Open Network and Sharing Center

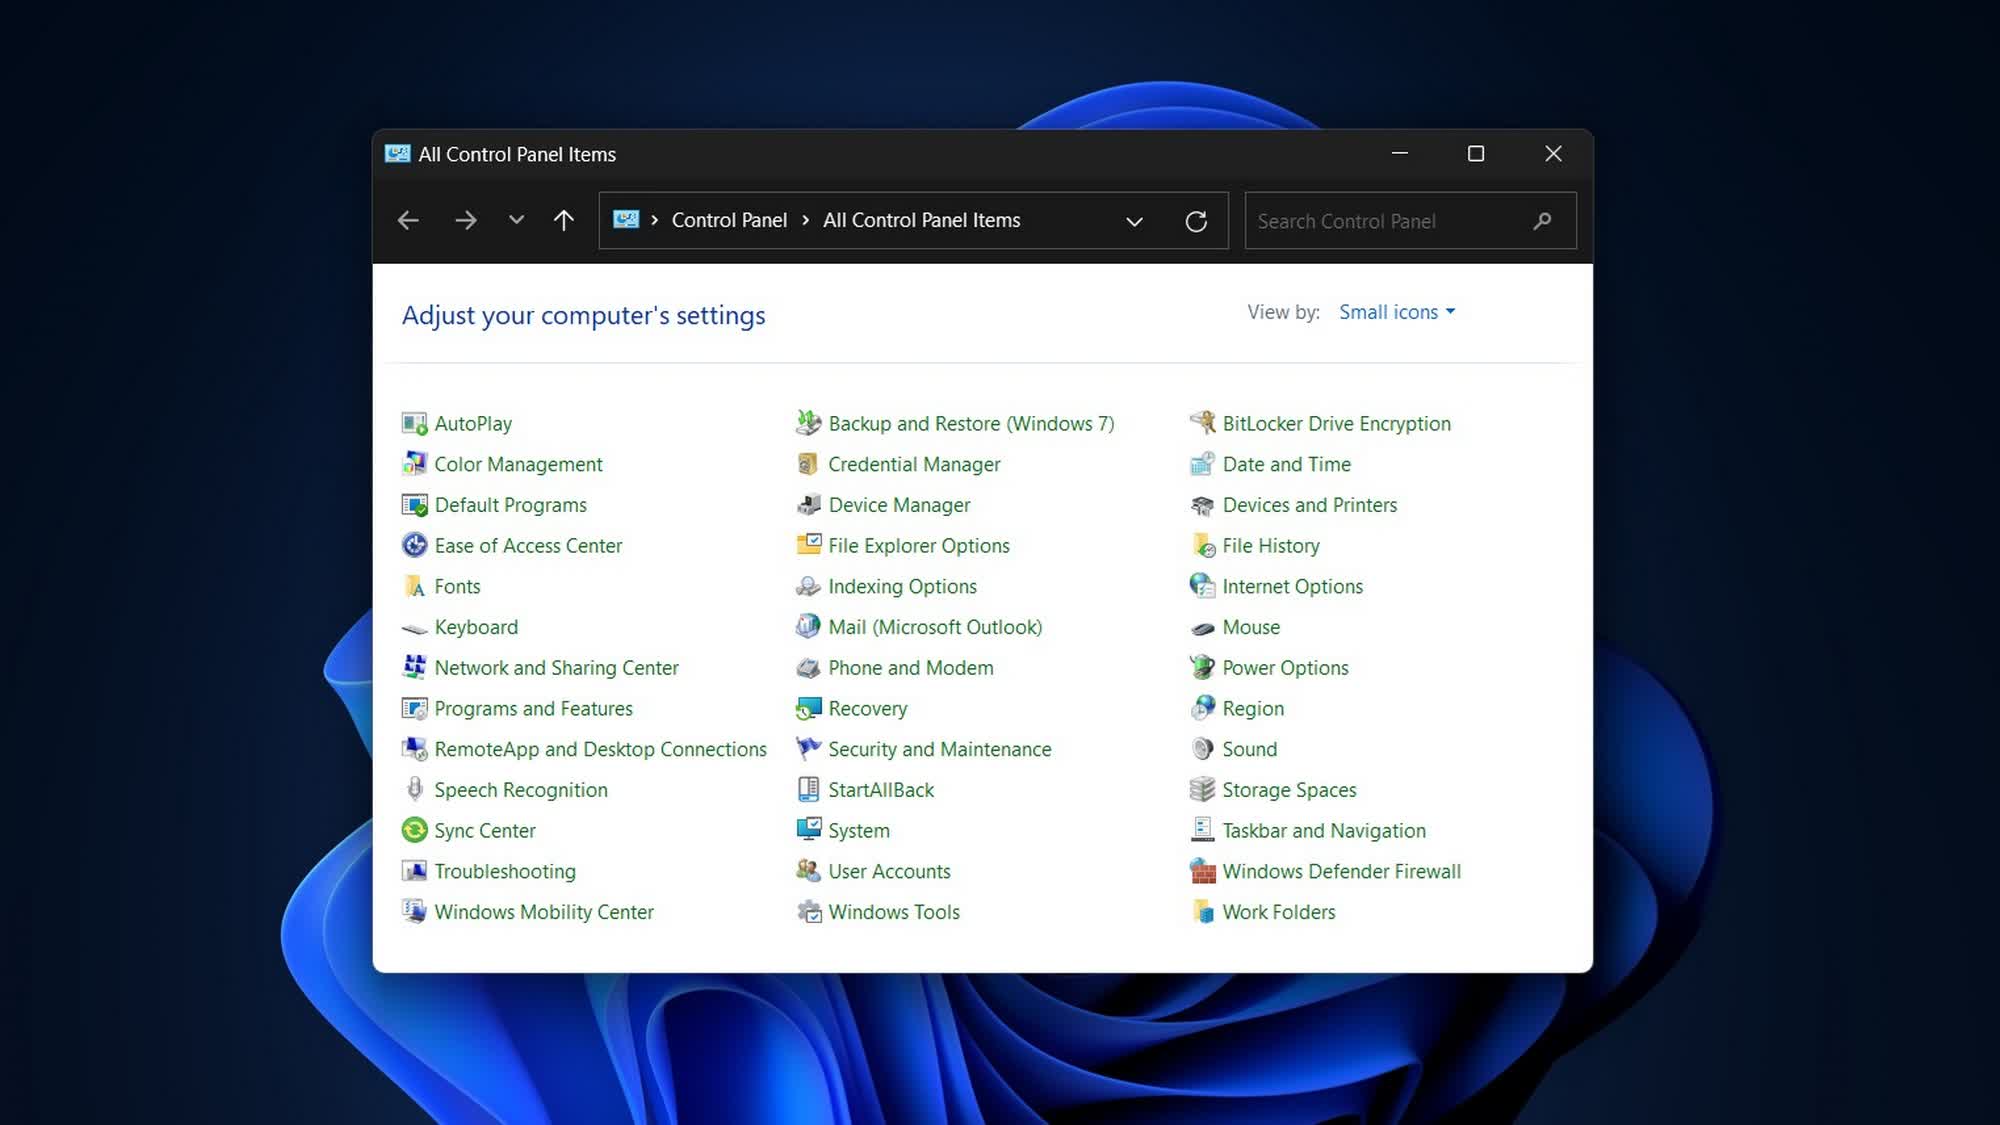point(556,667)
